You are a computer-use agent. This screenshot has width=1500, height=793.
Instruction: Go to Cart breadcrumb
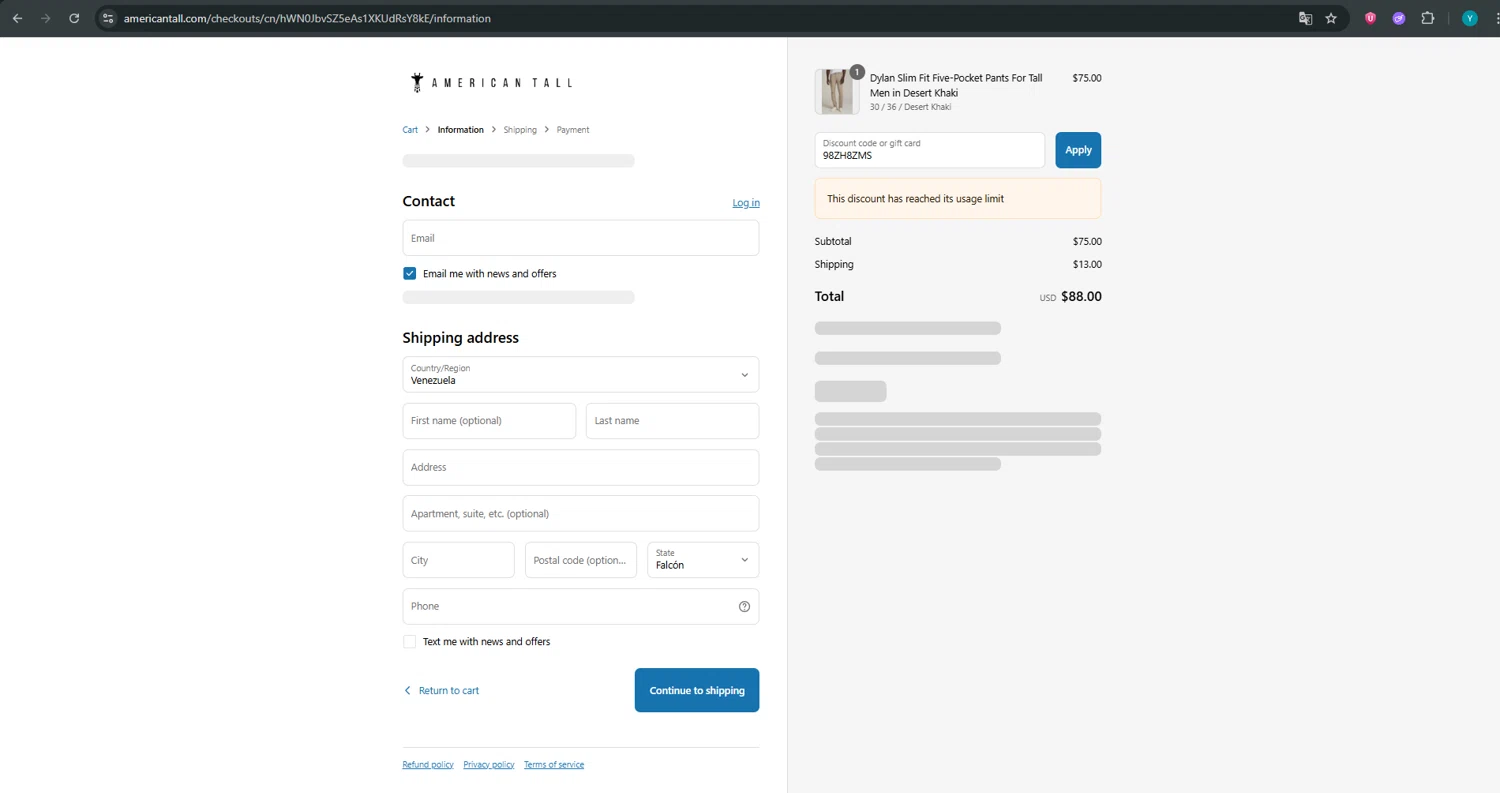click(x=410, y=130)
